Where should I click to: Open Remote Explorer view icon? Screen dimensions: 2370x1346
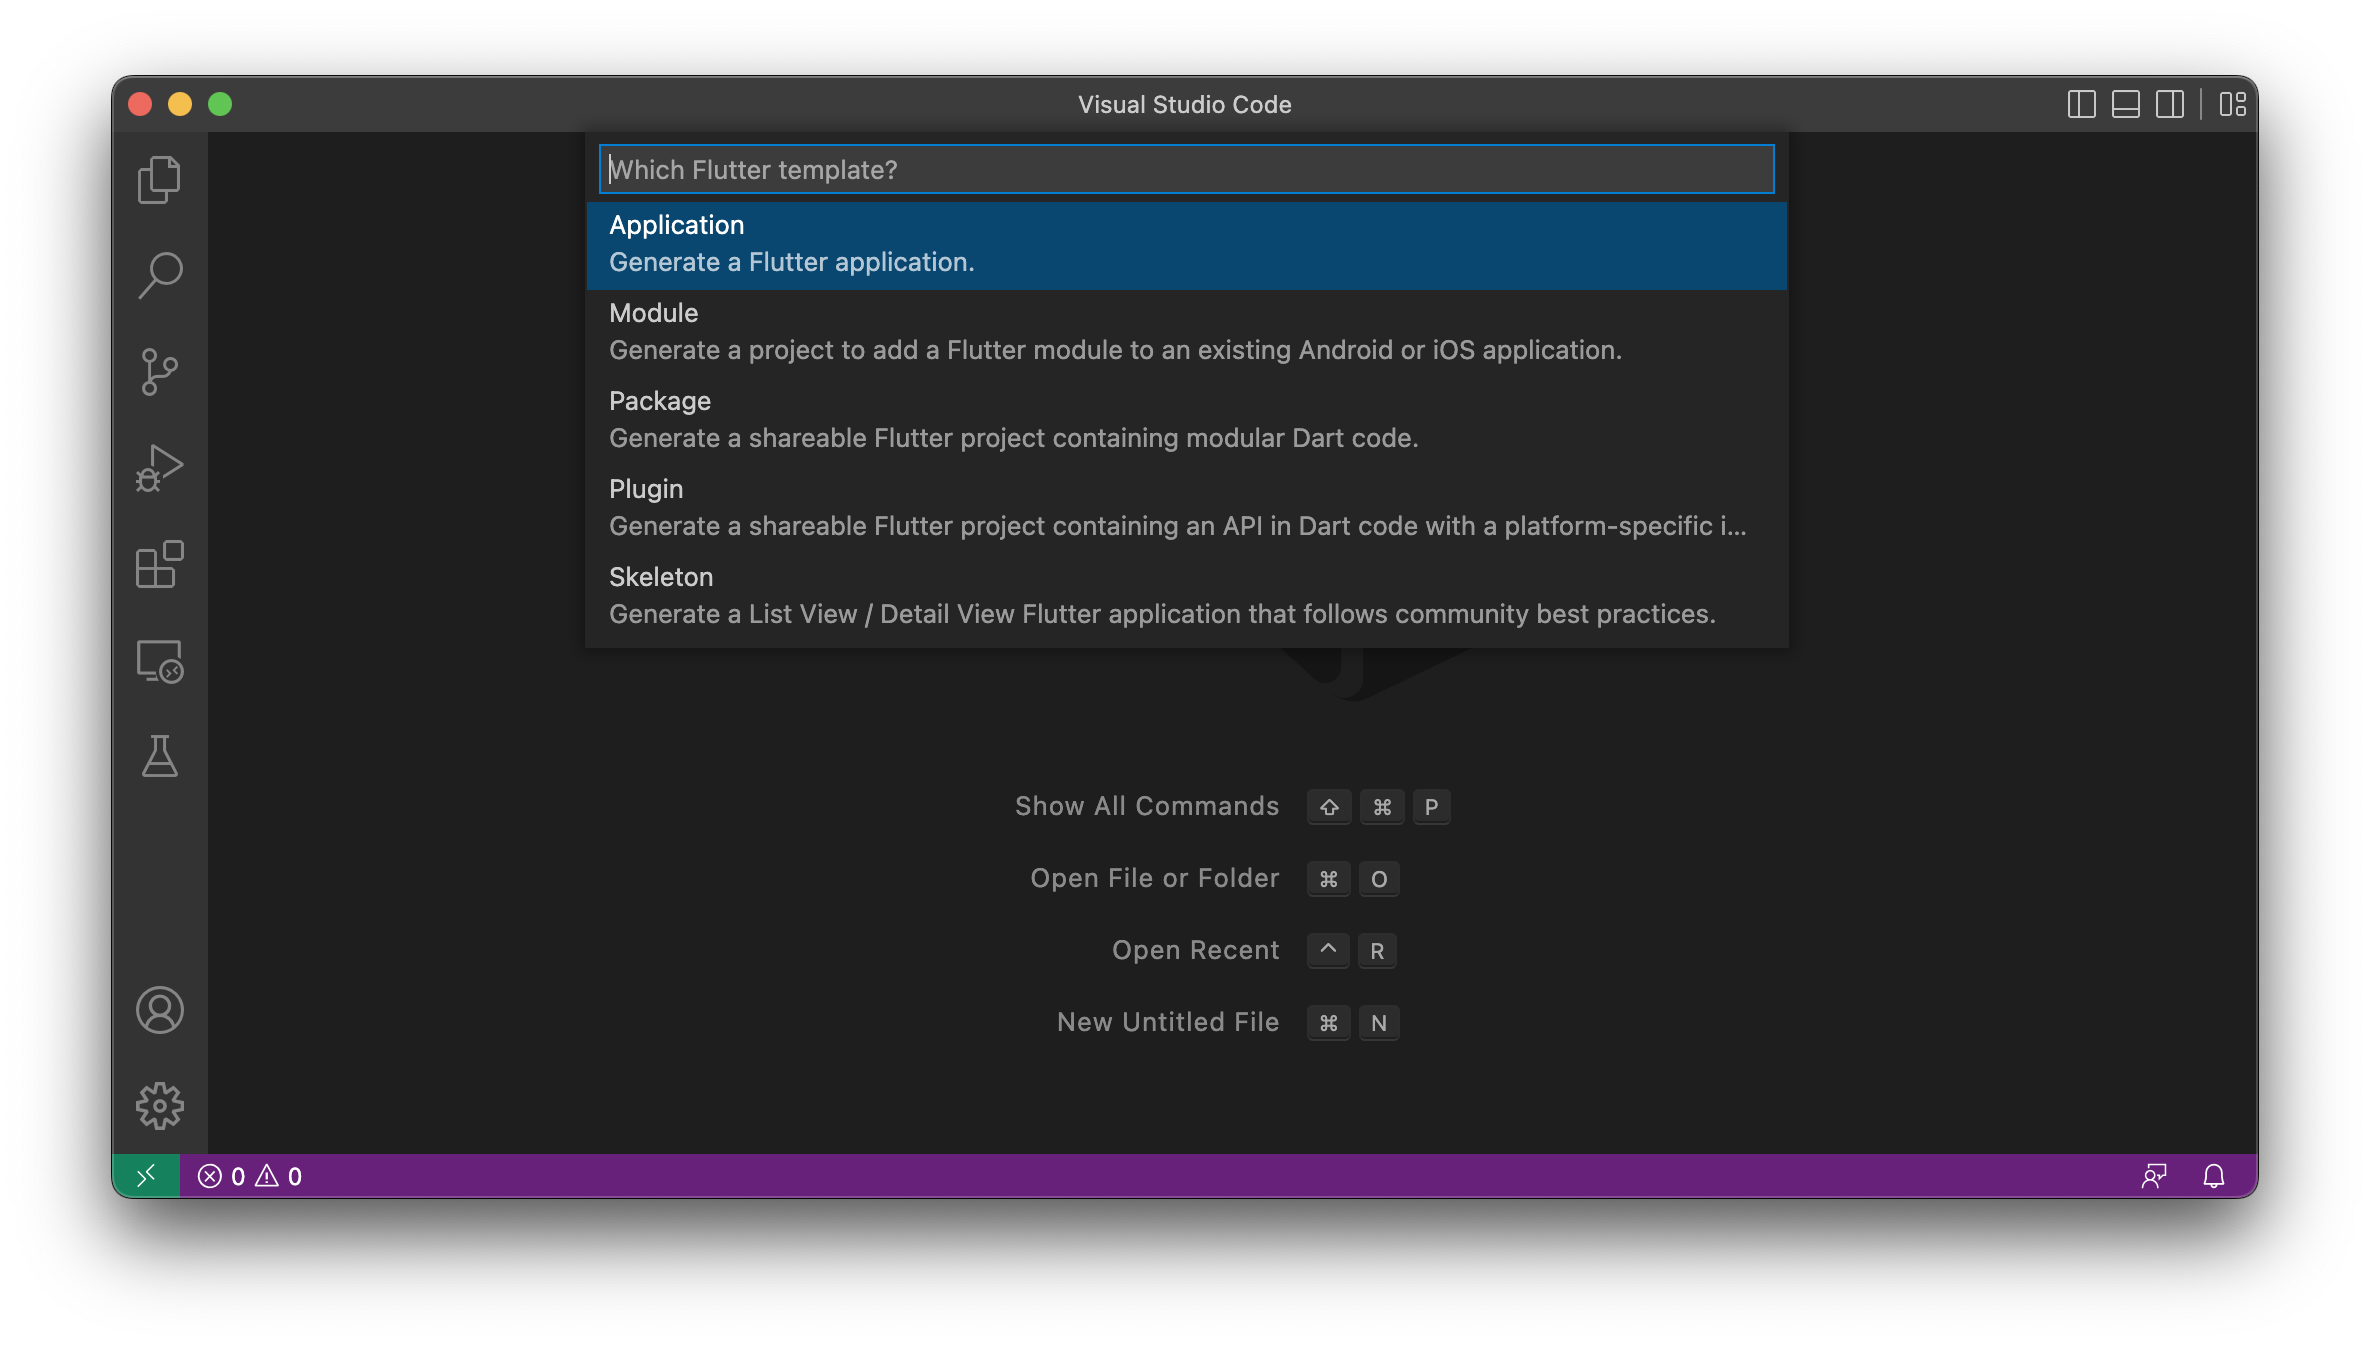point(159,661)
